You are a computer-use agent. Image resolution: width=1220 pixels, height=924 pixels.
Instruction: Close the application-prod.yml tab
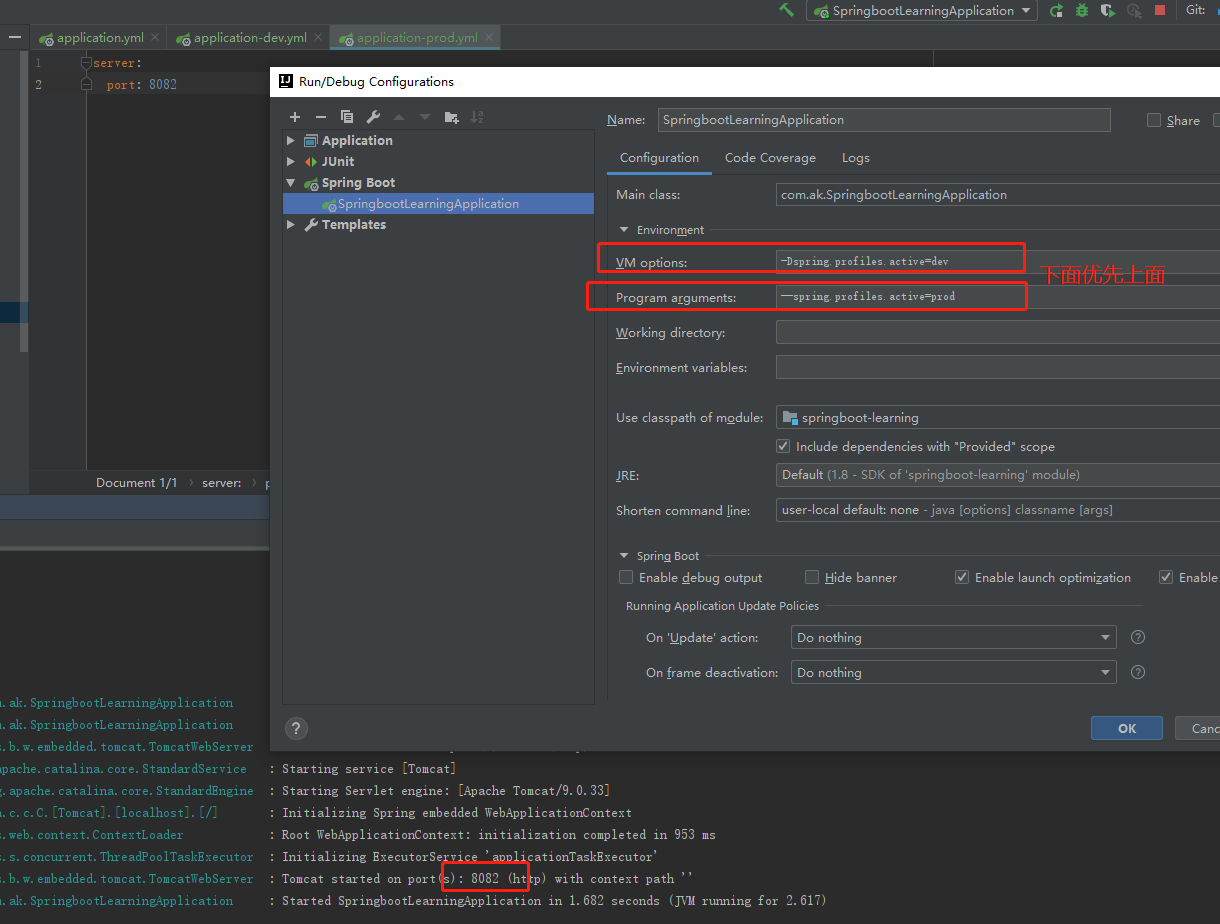pyautogui.click(x=489, y=37)
